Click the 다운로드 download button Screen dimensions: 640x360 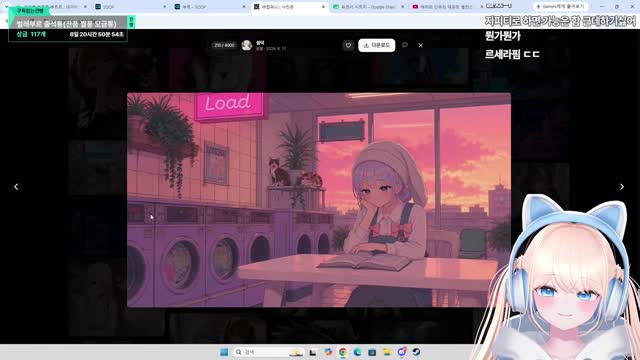[x=377, y=45]
